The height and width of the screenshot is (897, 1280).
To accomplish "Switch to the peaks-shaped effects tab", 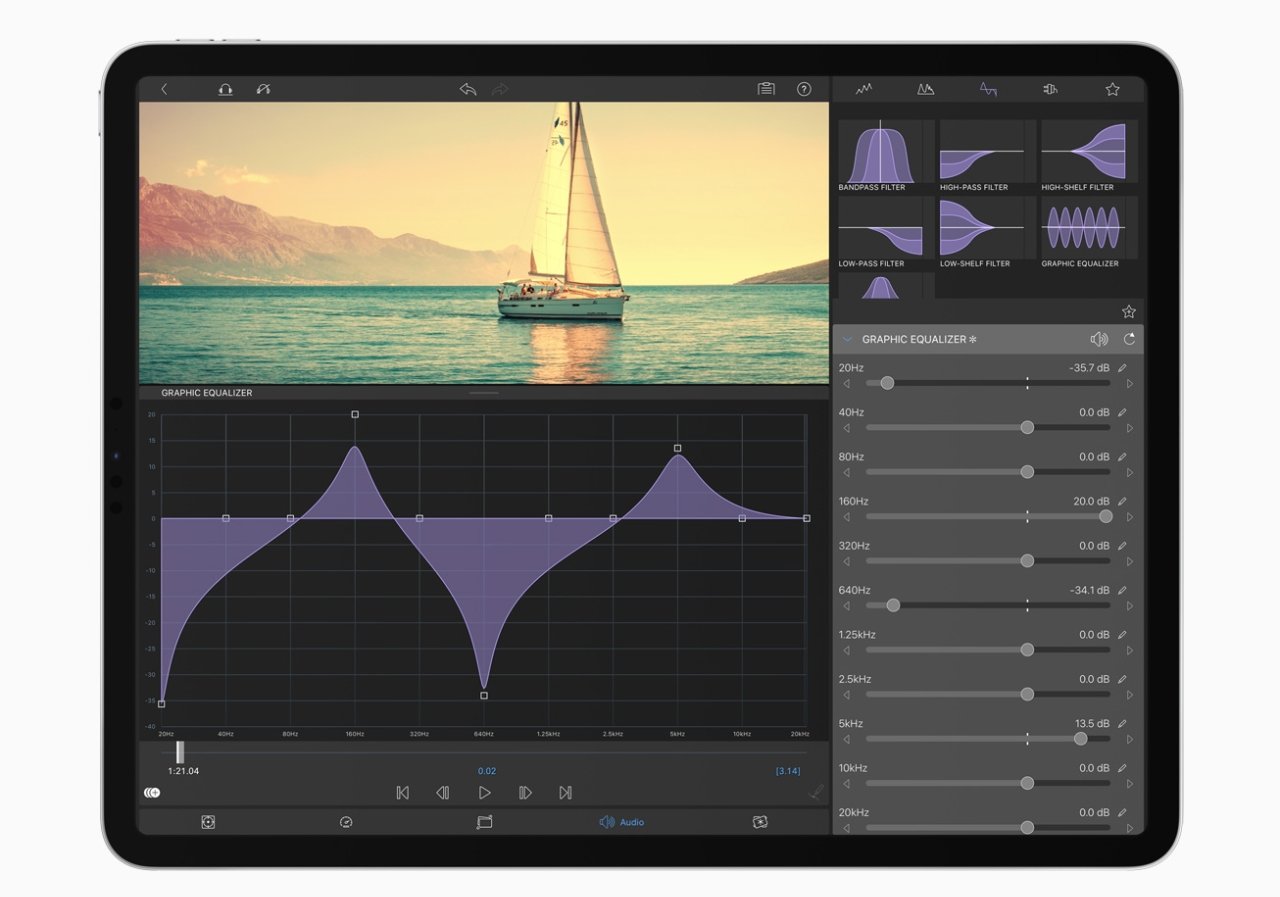I will point(926,89).
